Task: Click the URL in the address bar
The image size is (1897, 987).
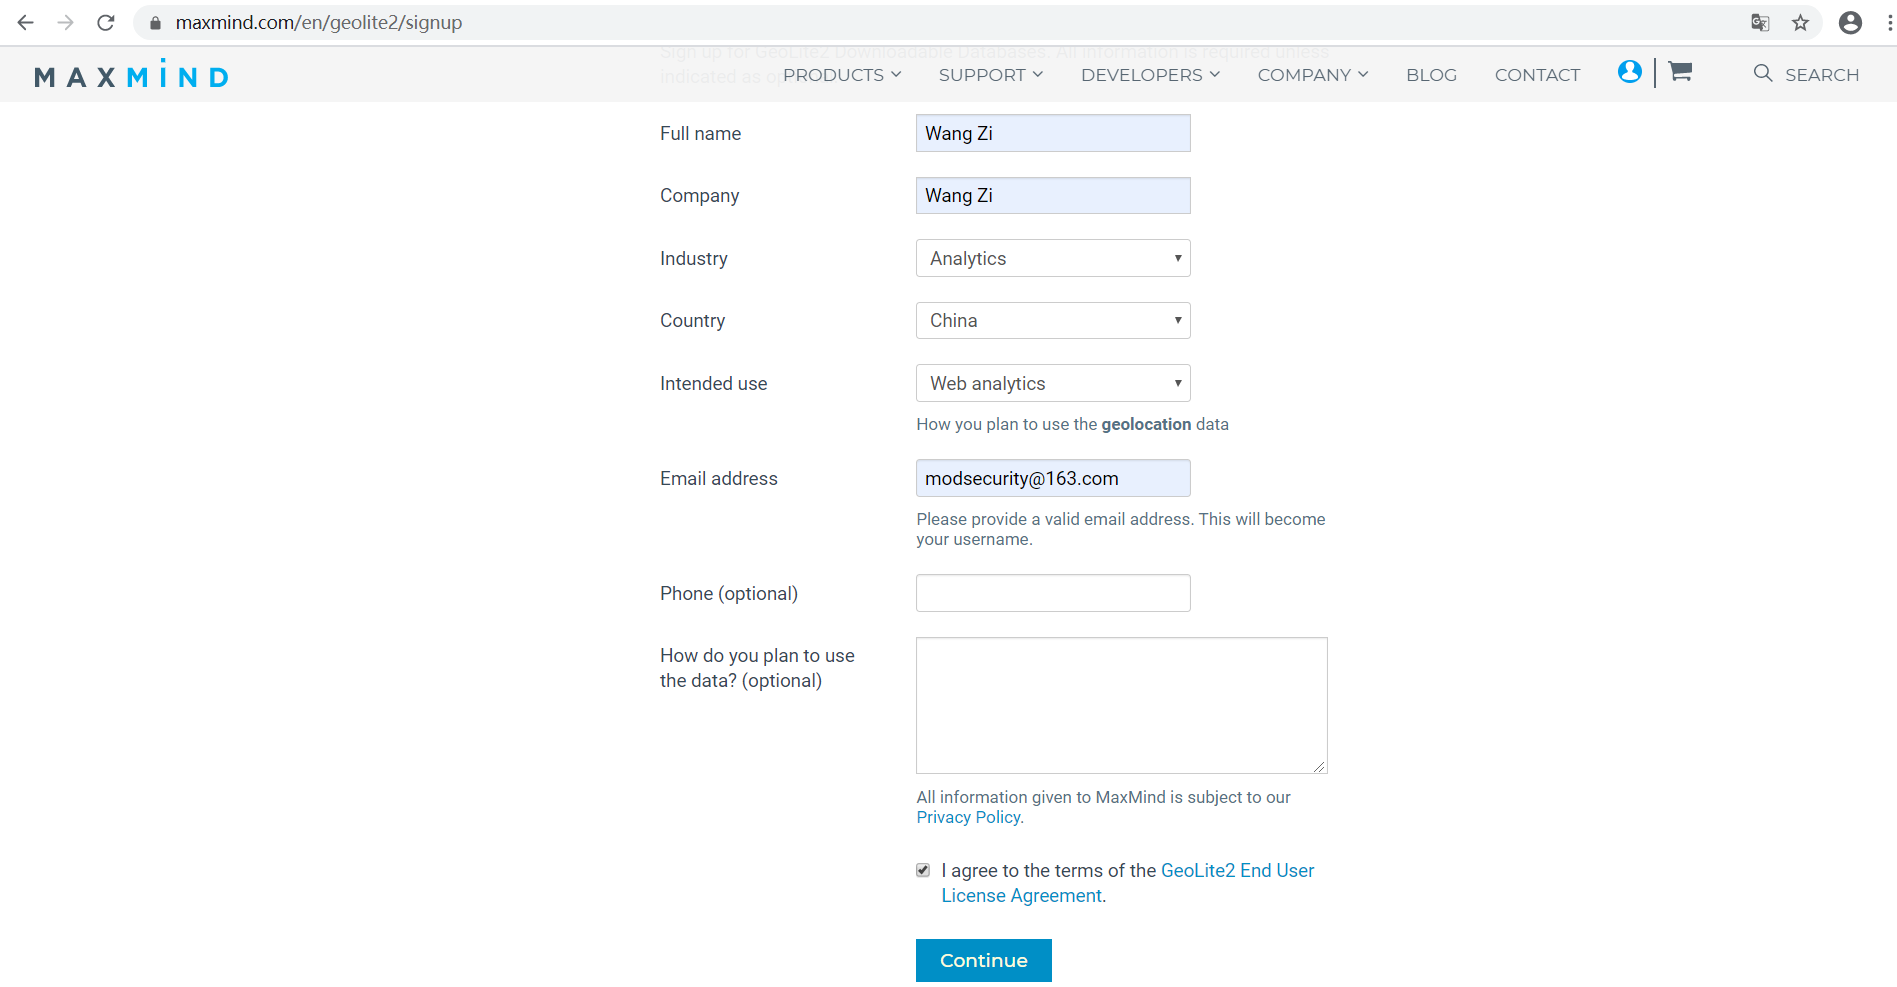Action: pos(319,22)
